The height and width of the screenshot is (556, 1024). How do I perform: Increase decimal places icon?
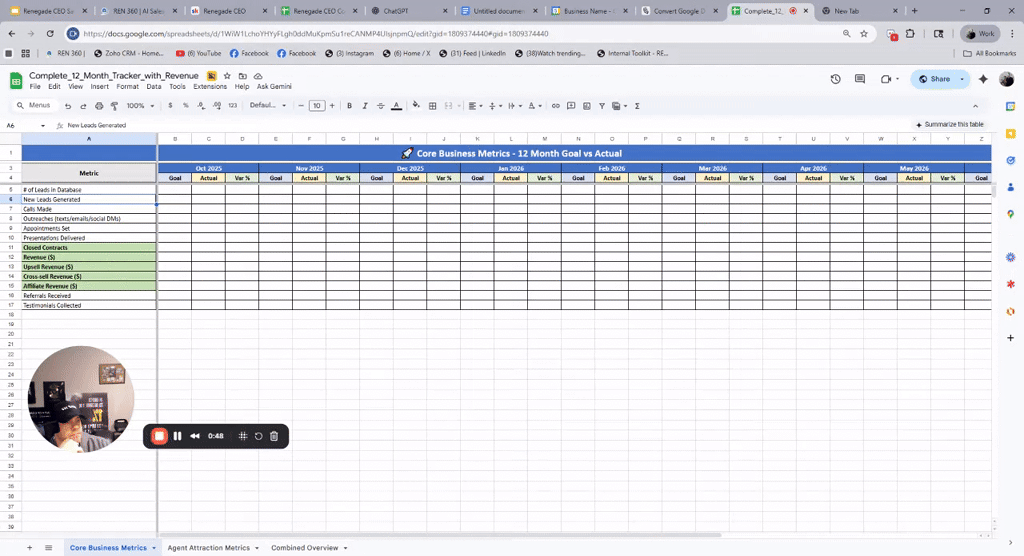216,106
